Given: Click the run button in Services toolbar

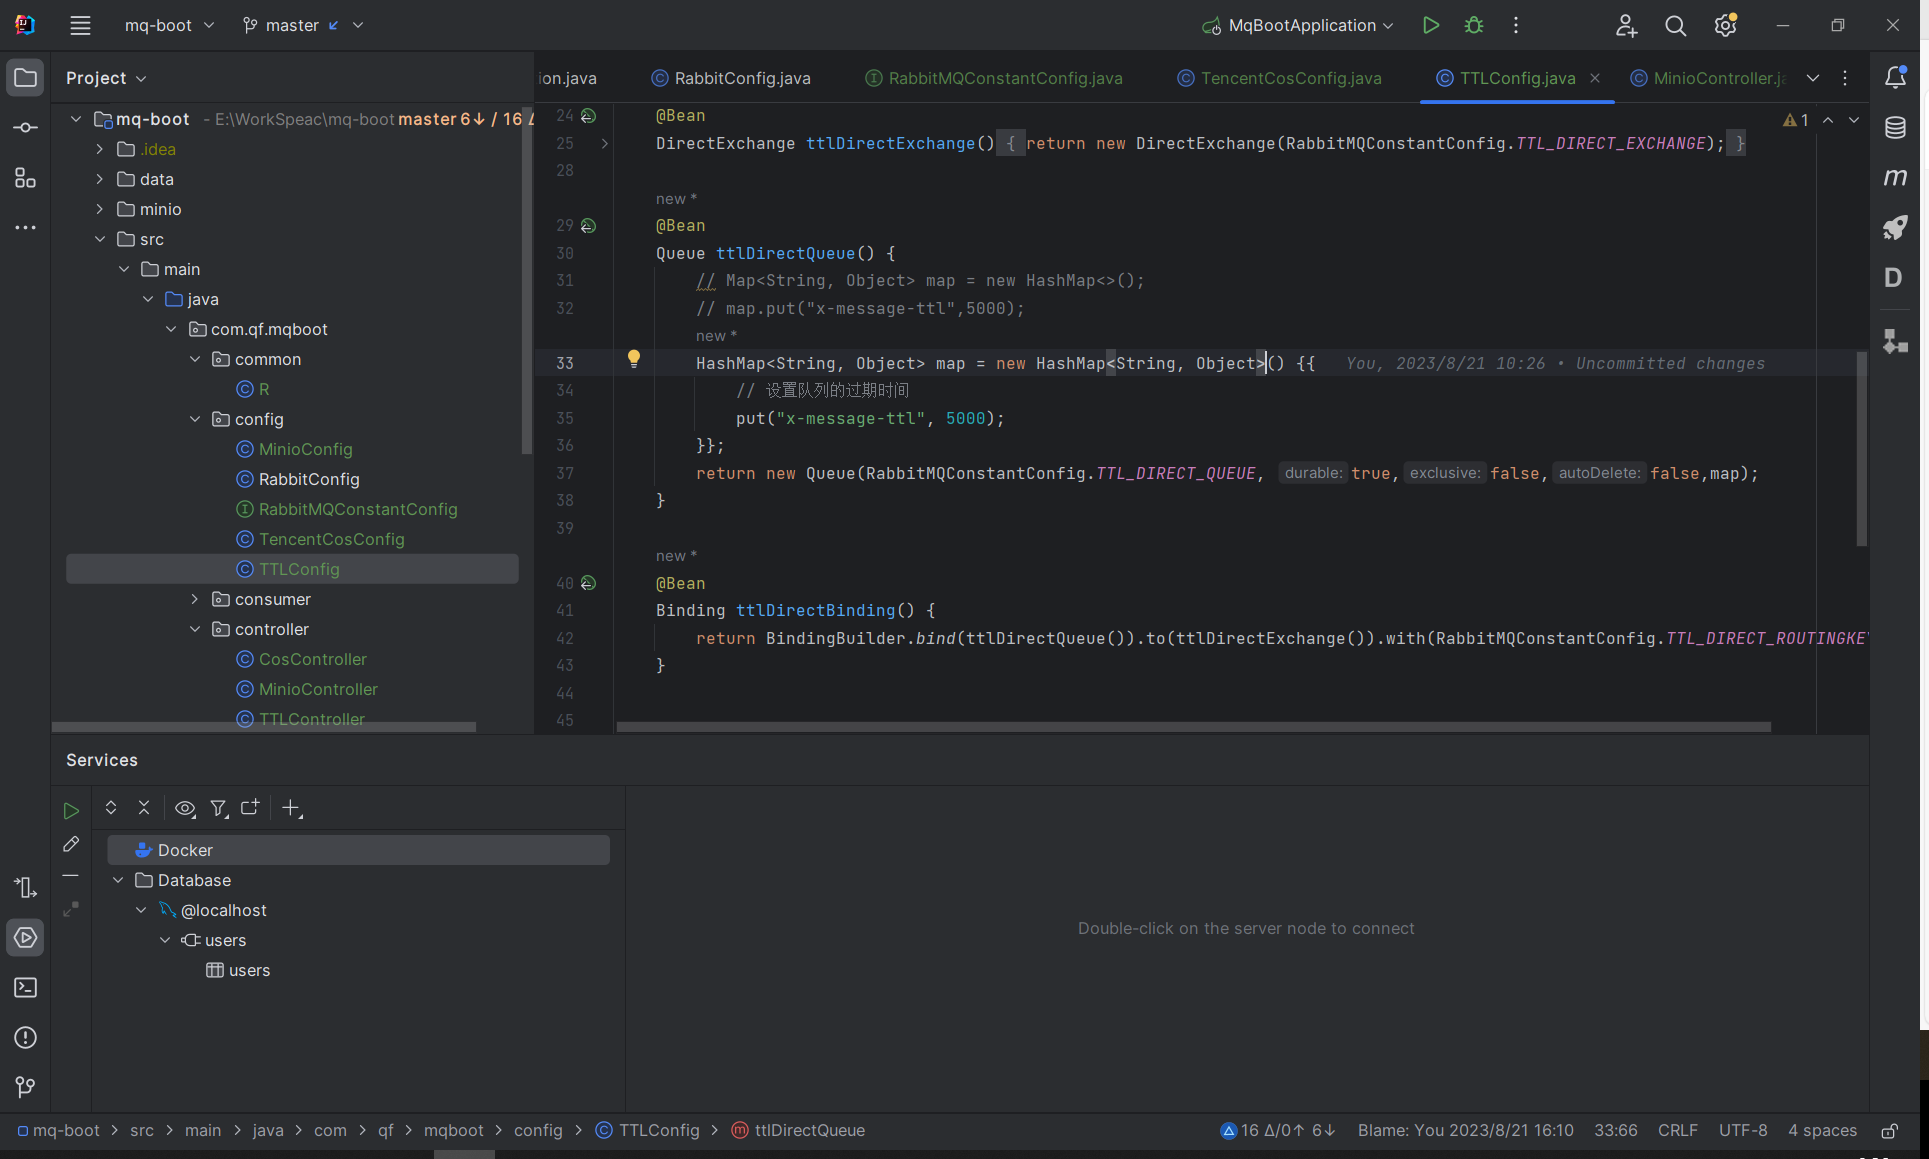Looking at the screenshot, I should click(x=71, y=811).
